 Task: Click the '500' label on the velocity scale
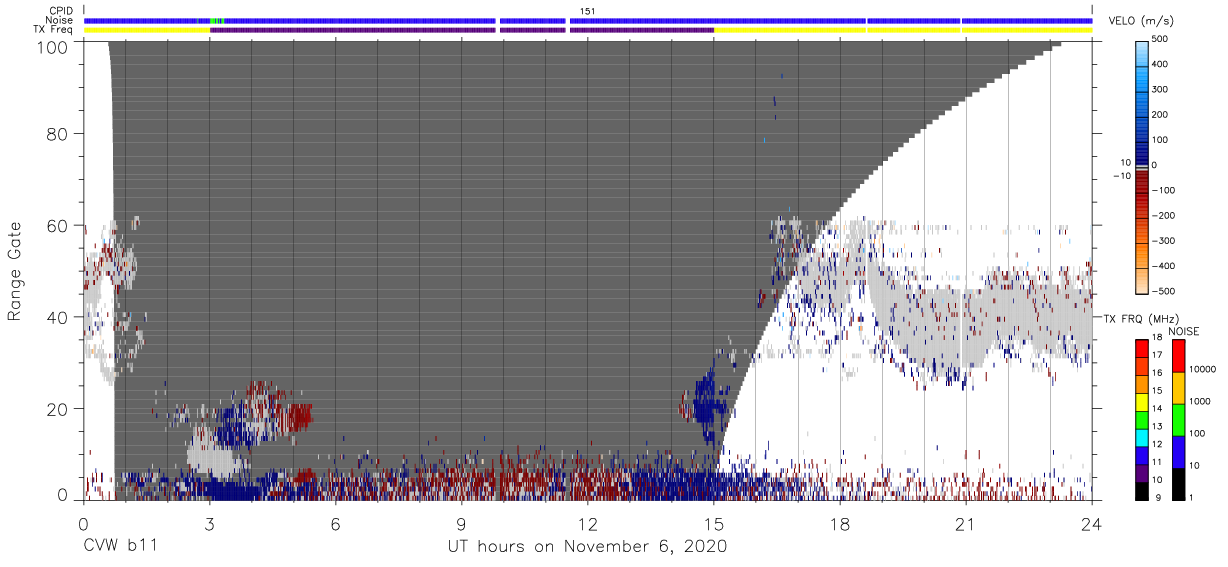1162,40
